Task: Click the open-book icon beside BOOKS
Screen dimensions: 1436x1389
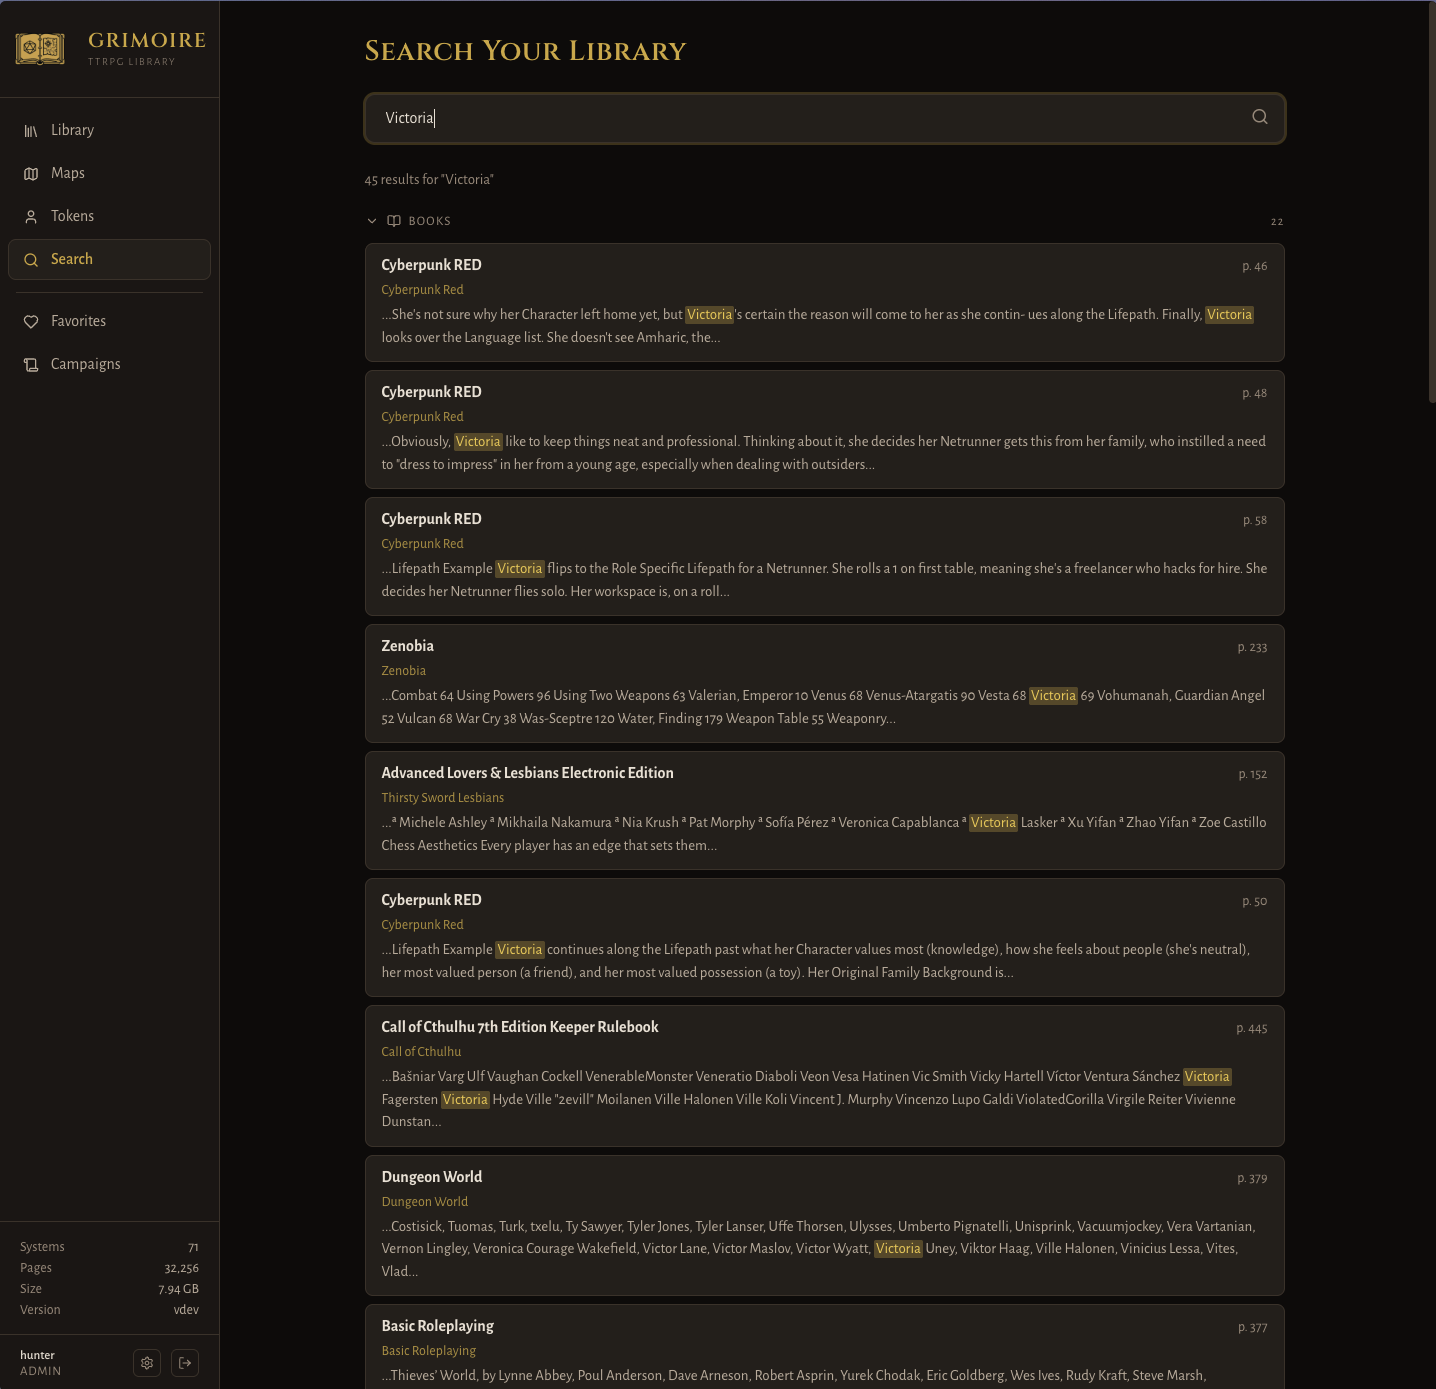Action: pos(394,221)
